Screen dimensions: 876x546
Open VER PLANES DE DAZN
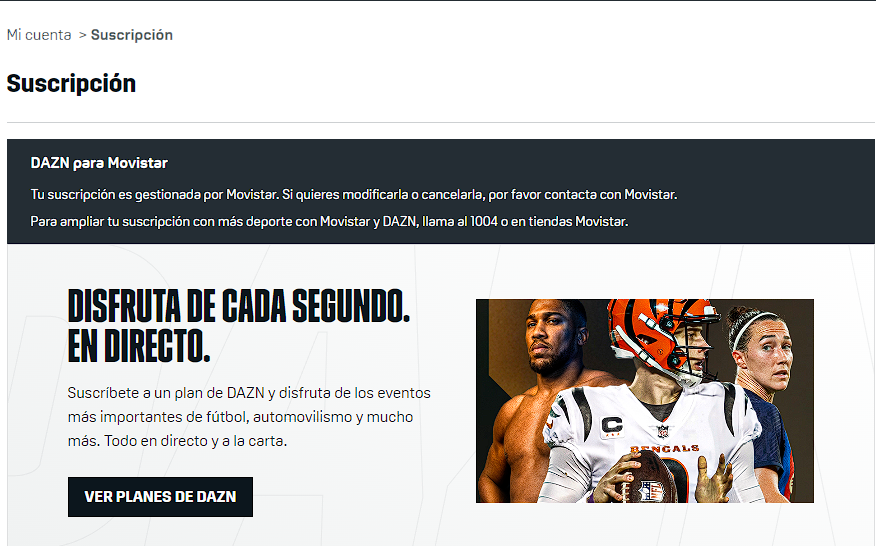[160, 497]
